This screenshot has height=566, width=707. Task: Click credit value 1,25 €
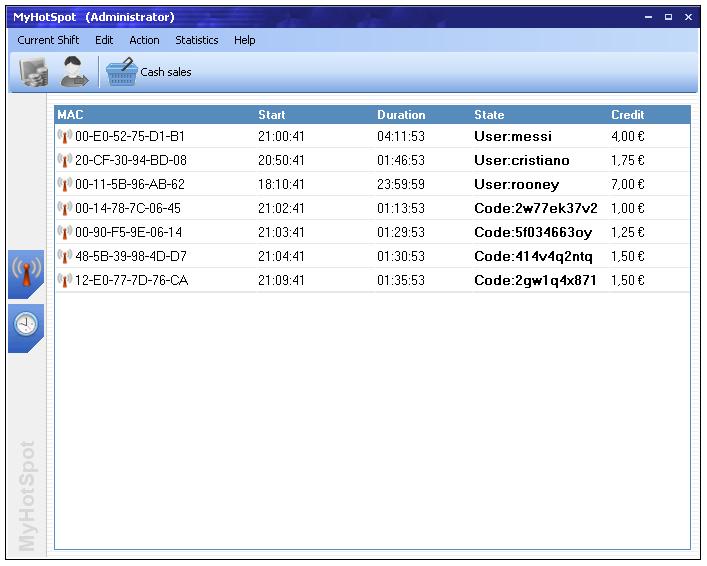[x=628, y=232]
